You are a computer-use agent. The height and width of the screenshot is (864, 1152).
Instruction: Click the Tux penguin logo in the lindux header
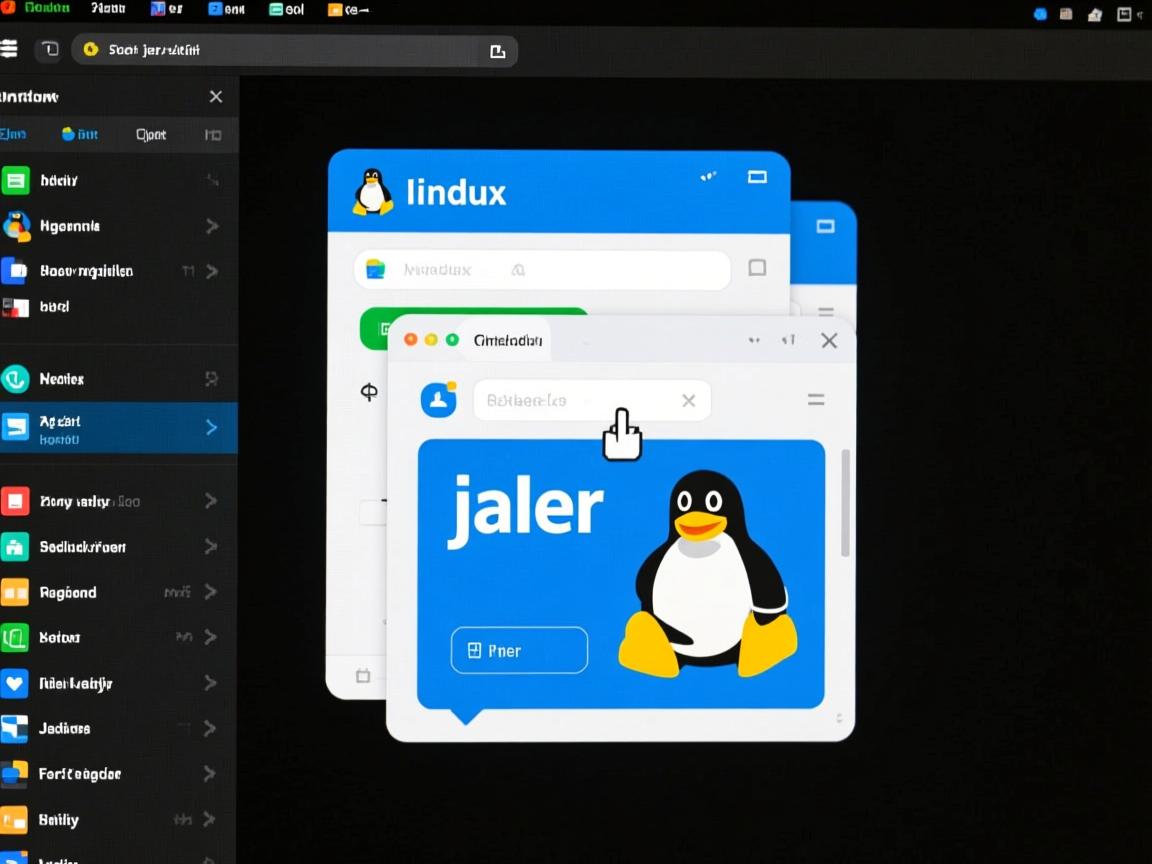tap(371, 191)
